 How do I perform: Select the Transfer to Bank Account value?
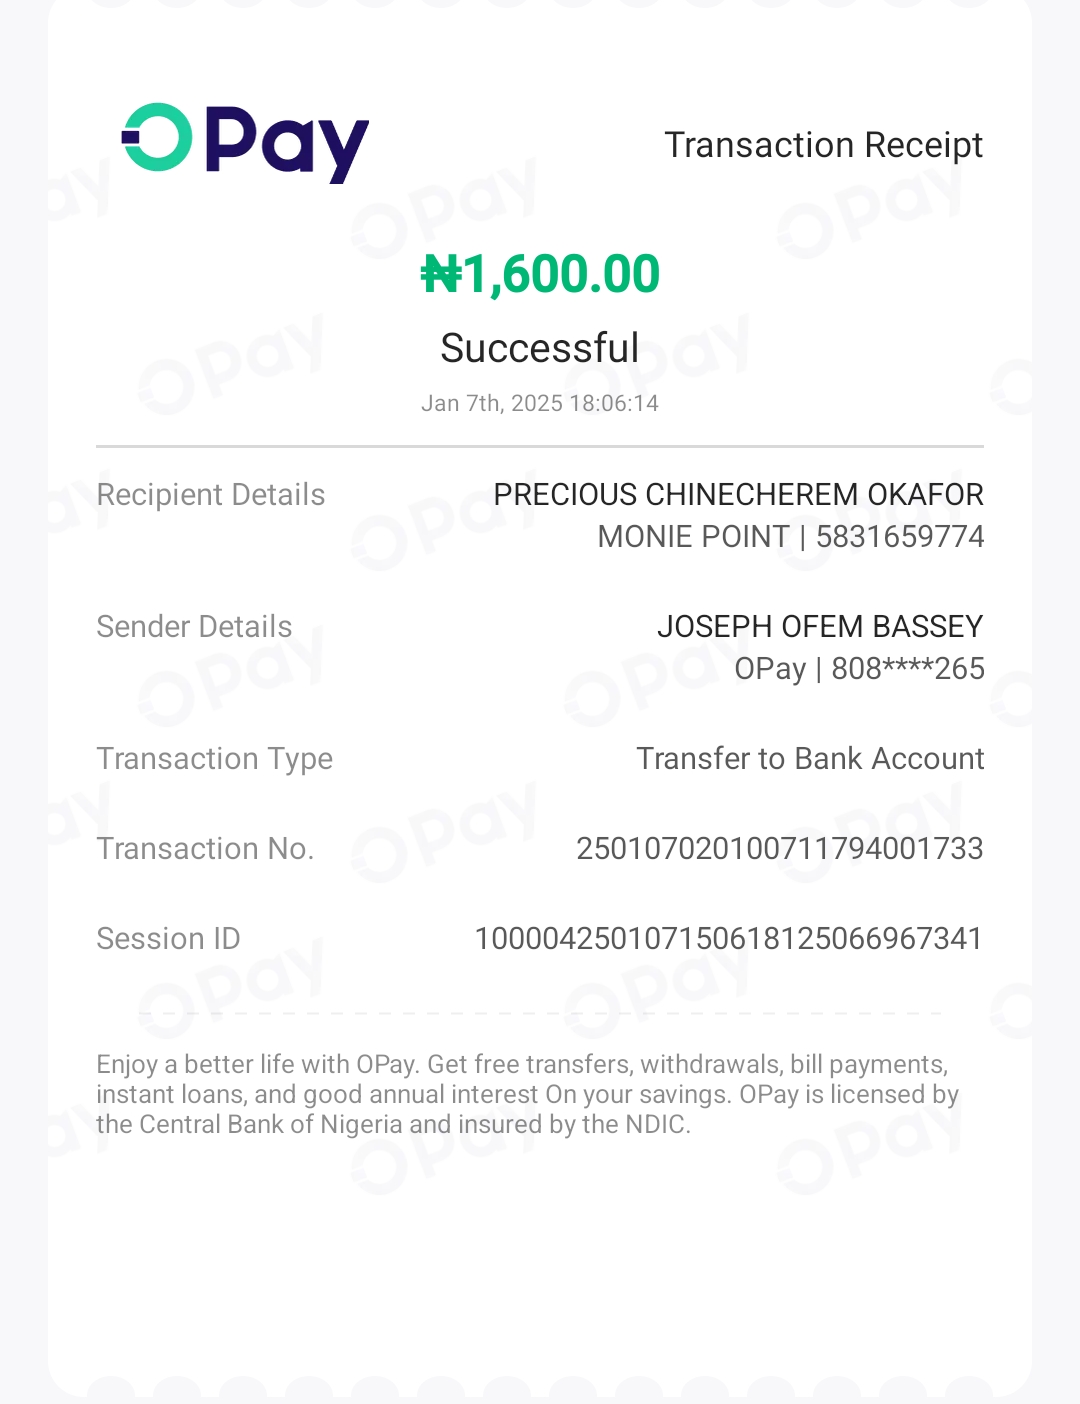click(810, 759)
